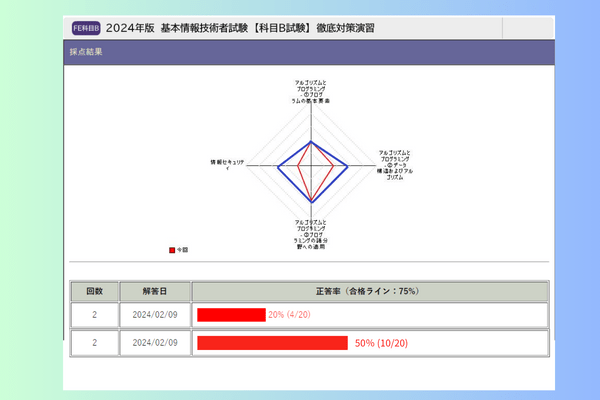
Task: Click the date in second result row
Action: [x=154, y=343]
